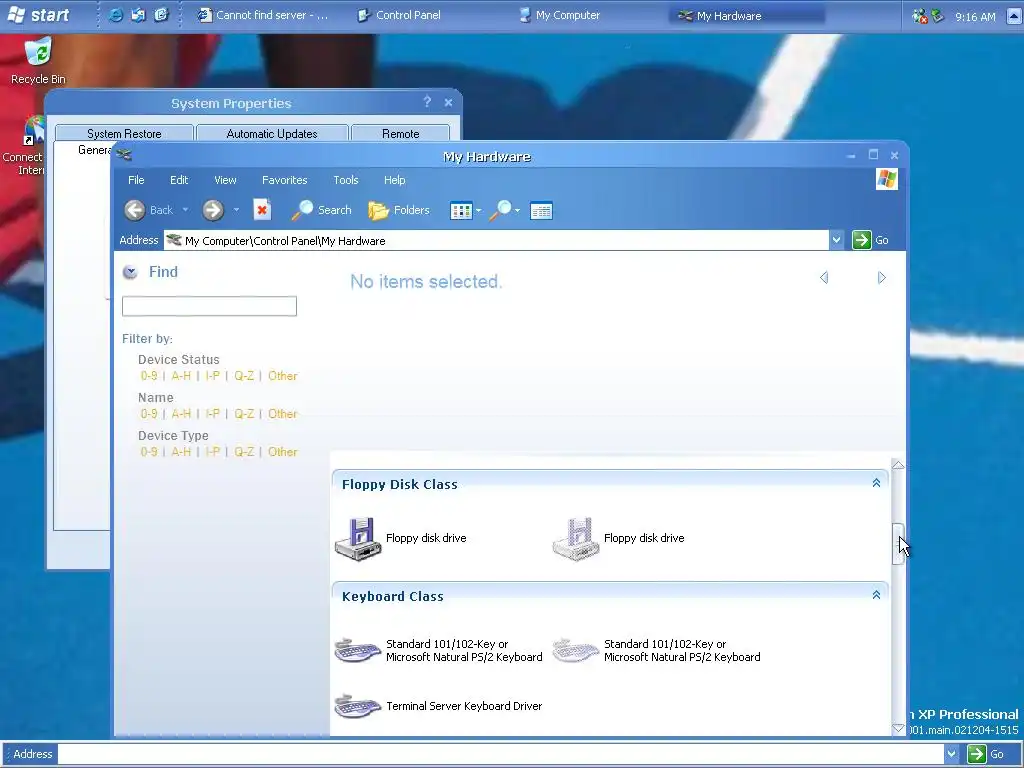This screenshot has height=768, width=1024.
Task: Open the Tools menu
Action: (x=345, y=180)
